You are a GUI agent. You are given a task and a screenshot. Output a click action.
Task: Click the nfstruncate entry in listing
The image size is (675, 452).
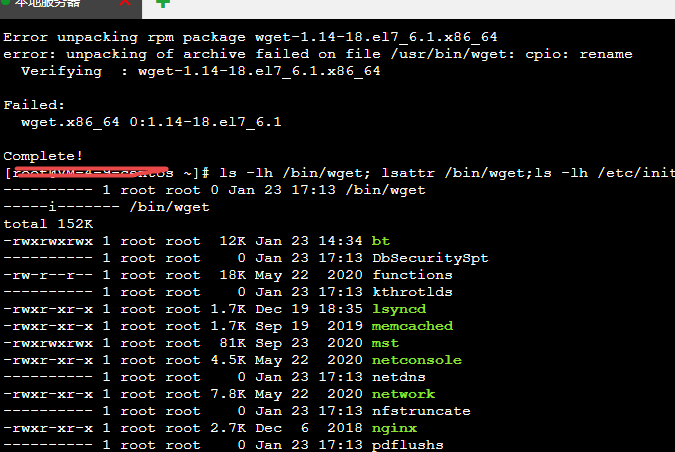(421, 411)
